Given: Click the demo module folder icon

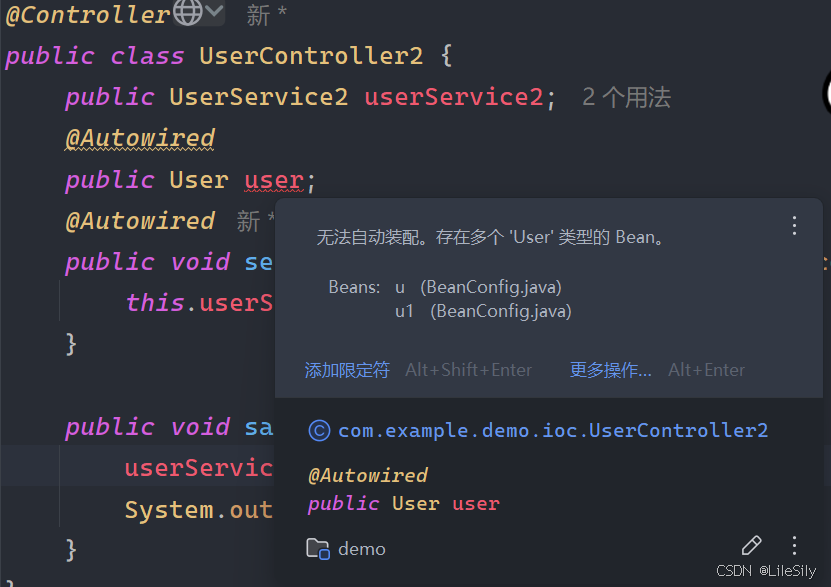Looking at the screenshot, I should [318, 548].
